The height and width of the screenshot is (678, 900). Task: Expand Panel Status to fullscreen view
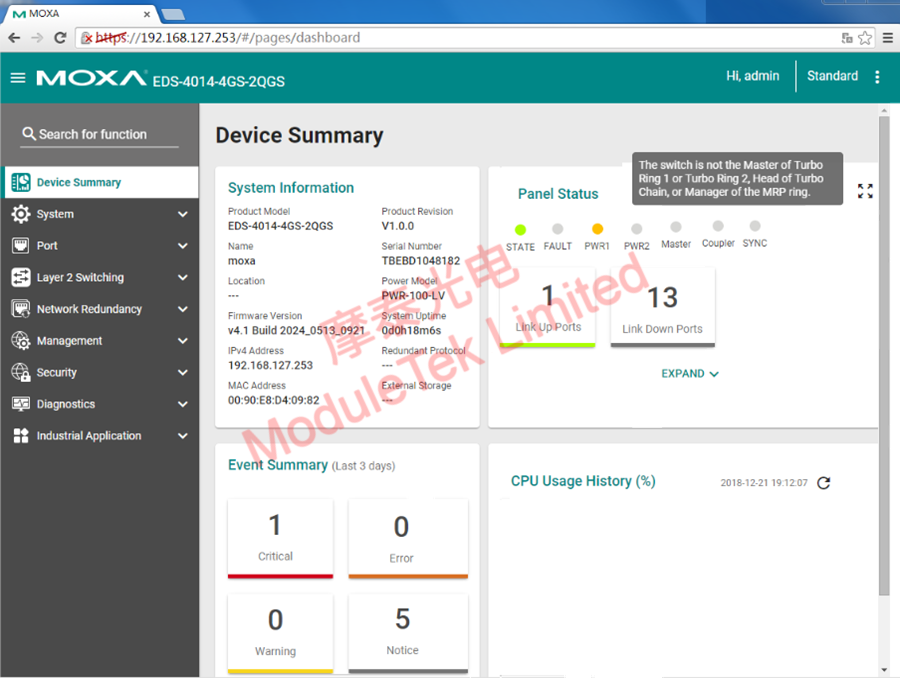pyautogui.click(x=865, y=191)
